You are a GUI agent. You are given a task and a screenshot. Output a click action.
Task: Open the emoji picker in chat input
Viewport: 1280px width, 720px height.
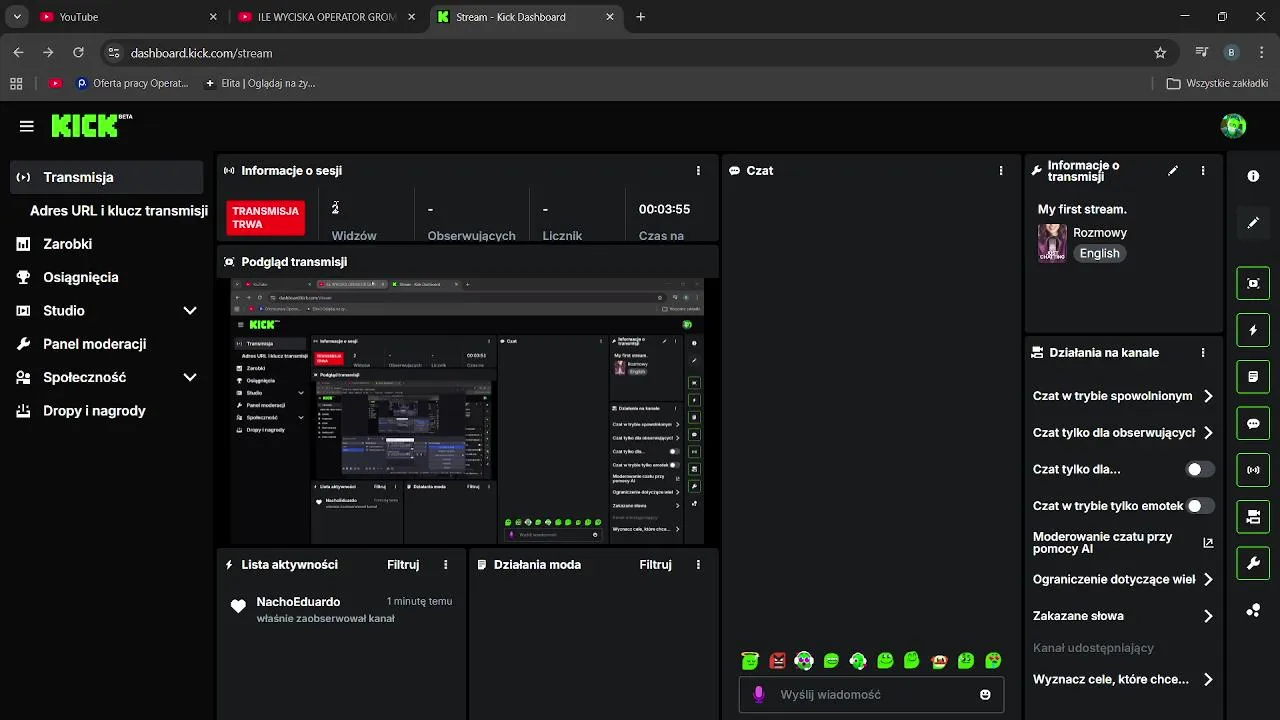click(x=985, y=694)
